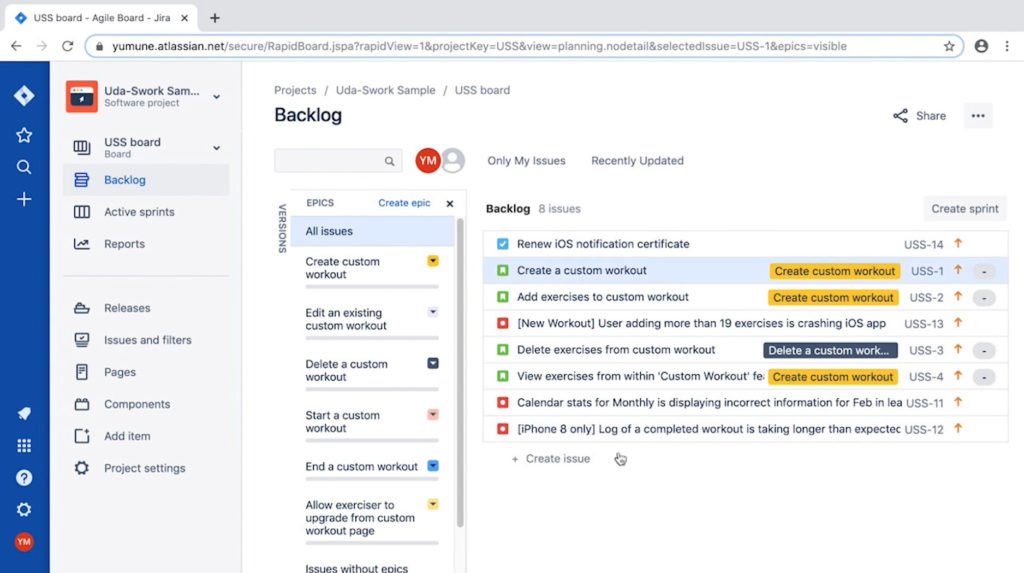Image resolution: width=1024 pixels, height=573 pixels.
Task: Expand the Versions panel
Action: (x=282, y=229)
